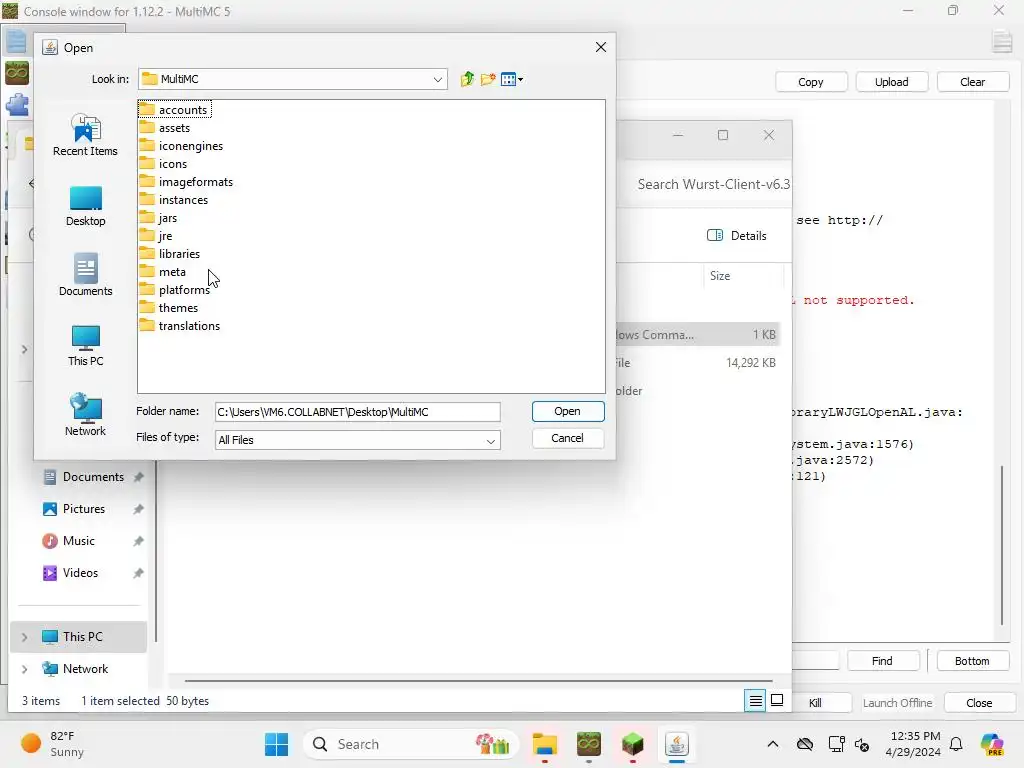Select the meta folder
The image size is (1024, 768).
(163, 272)
